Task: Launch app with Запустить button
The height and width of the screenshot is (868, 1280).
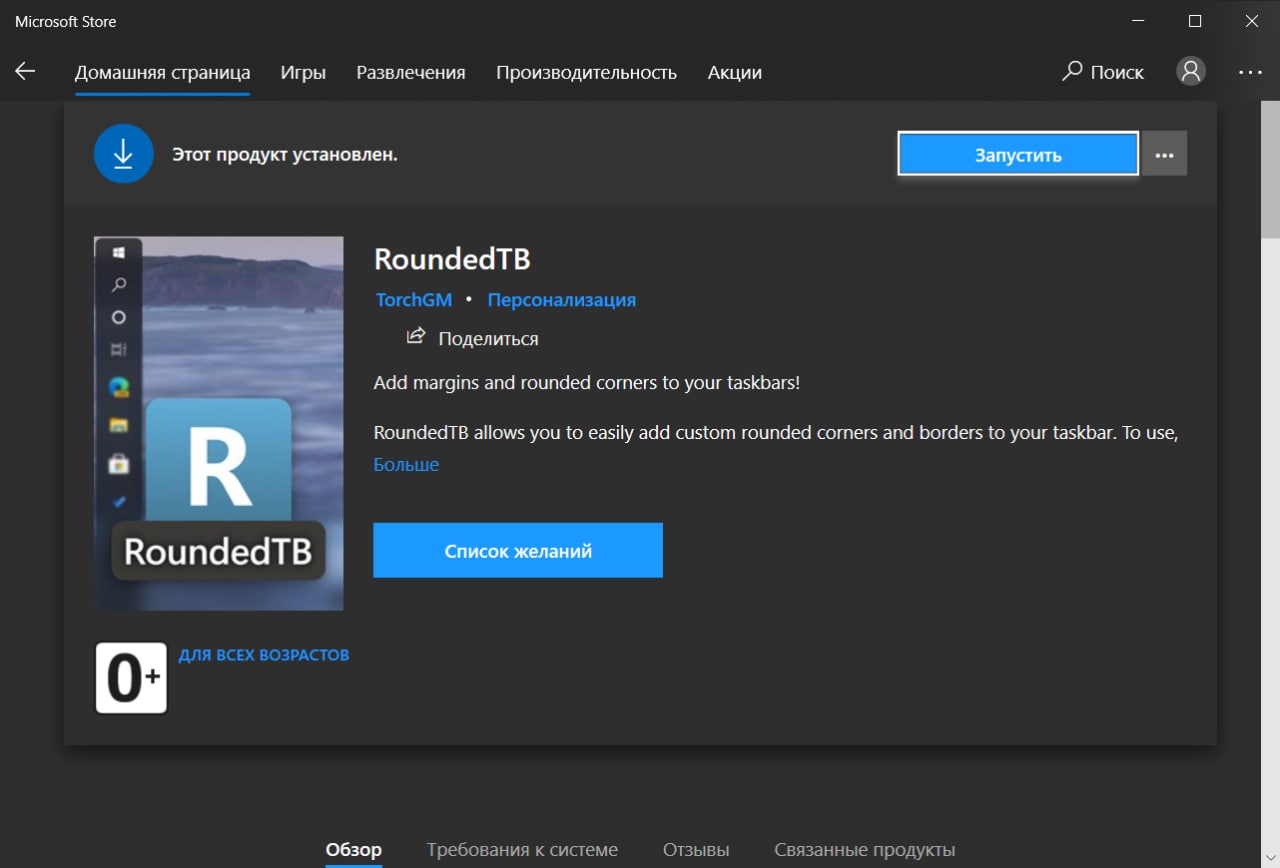Action: point(1018,154)
